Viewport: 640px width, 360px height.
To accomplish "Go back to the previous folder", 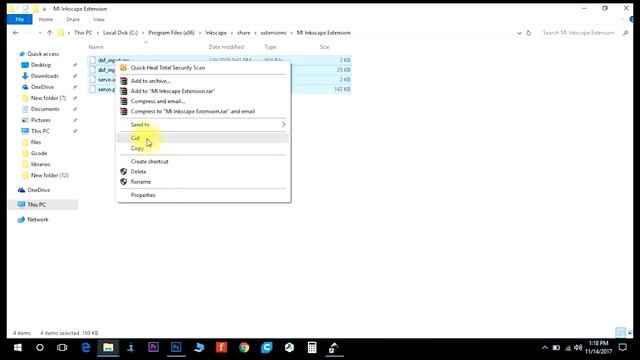I will [16, 33].
